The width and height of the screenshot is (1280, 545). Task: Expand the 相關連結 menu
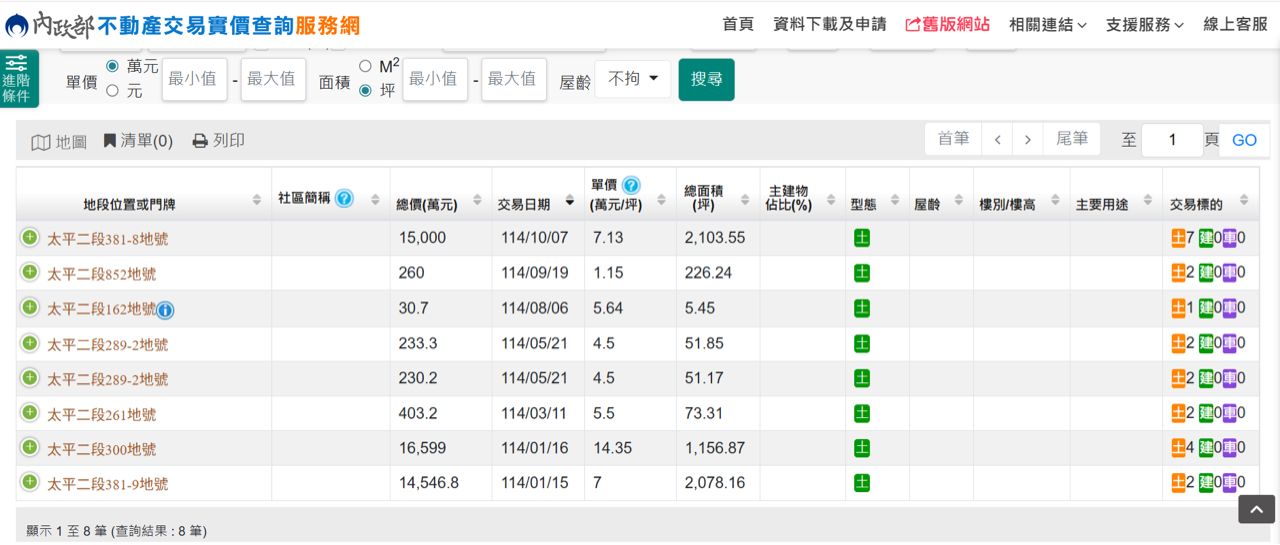pyautogui.click(x=1047, y=25)
